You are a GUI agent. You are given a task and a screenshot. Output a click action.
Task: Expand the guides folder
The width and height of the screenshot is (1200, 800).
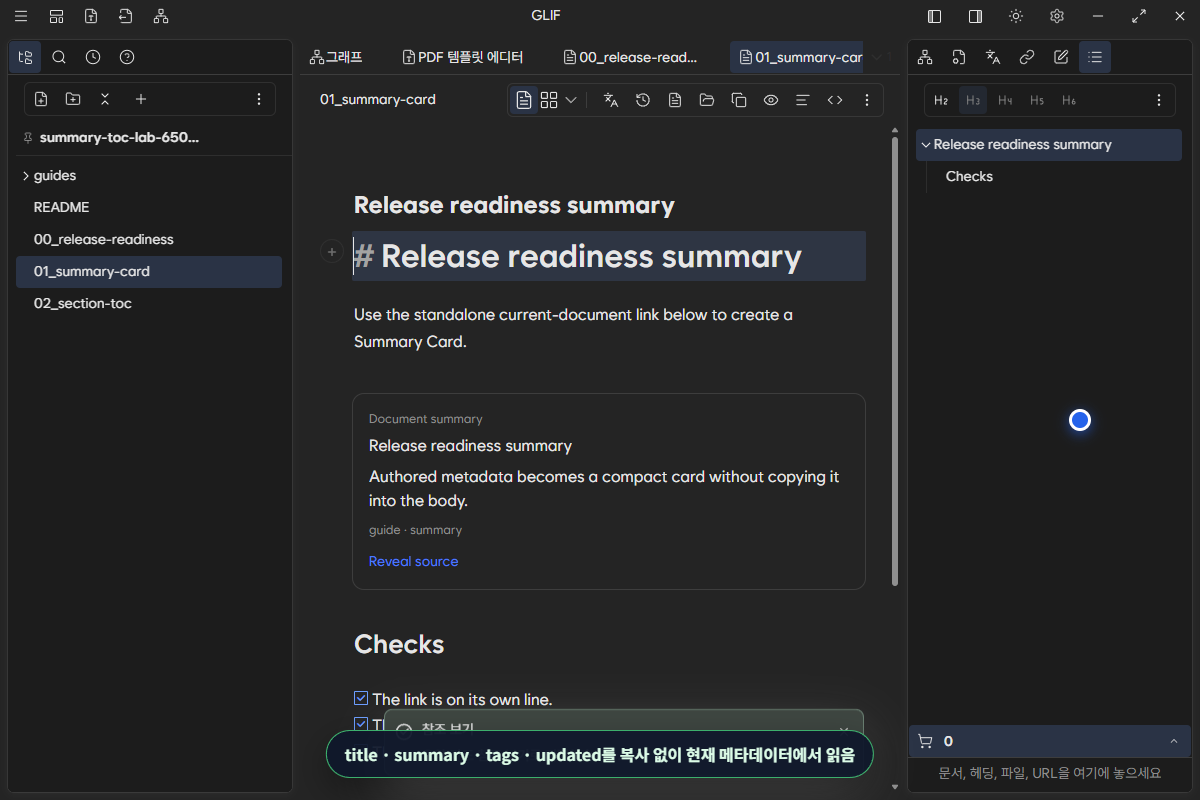pos(149,175)
